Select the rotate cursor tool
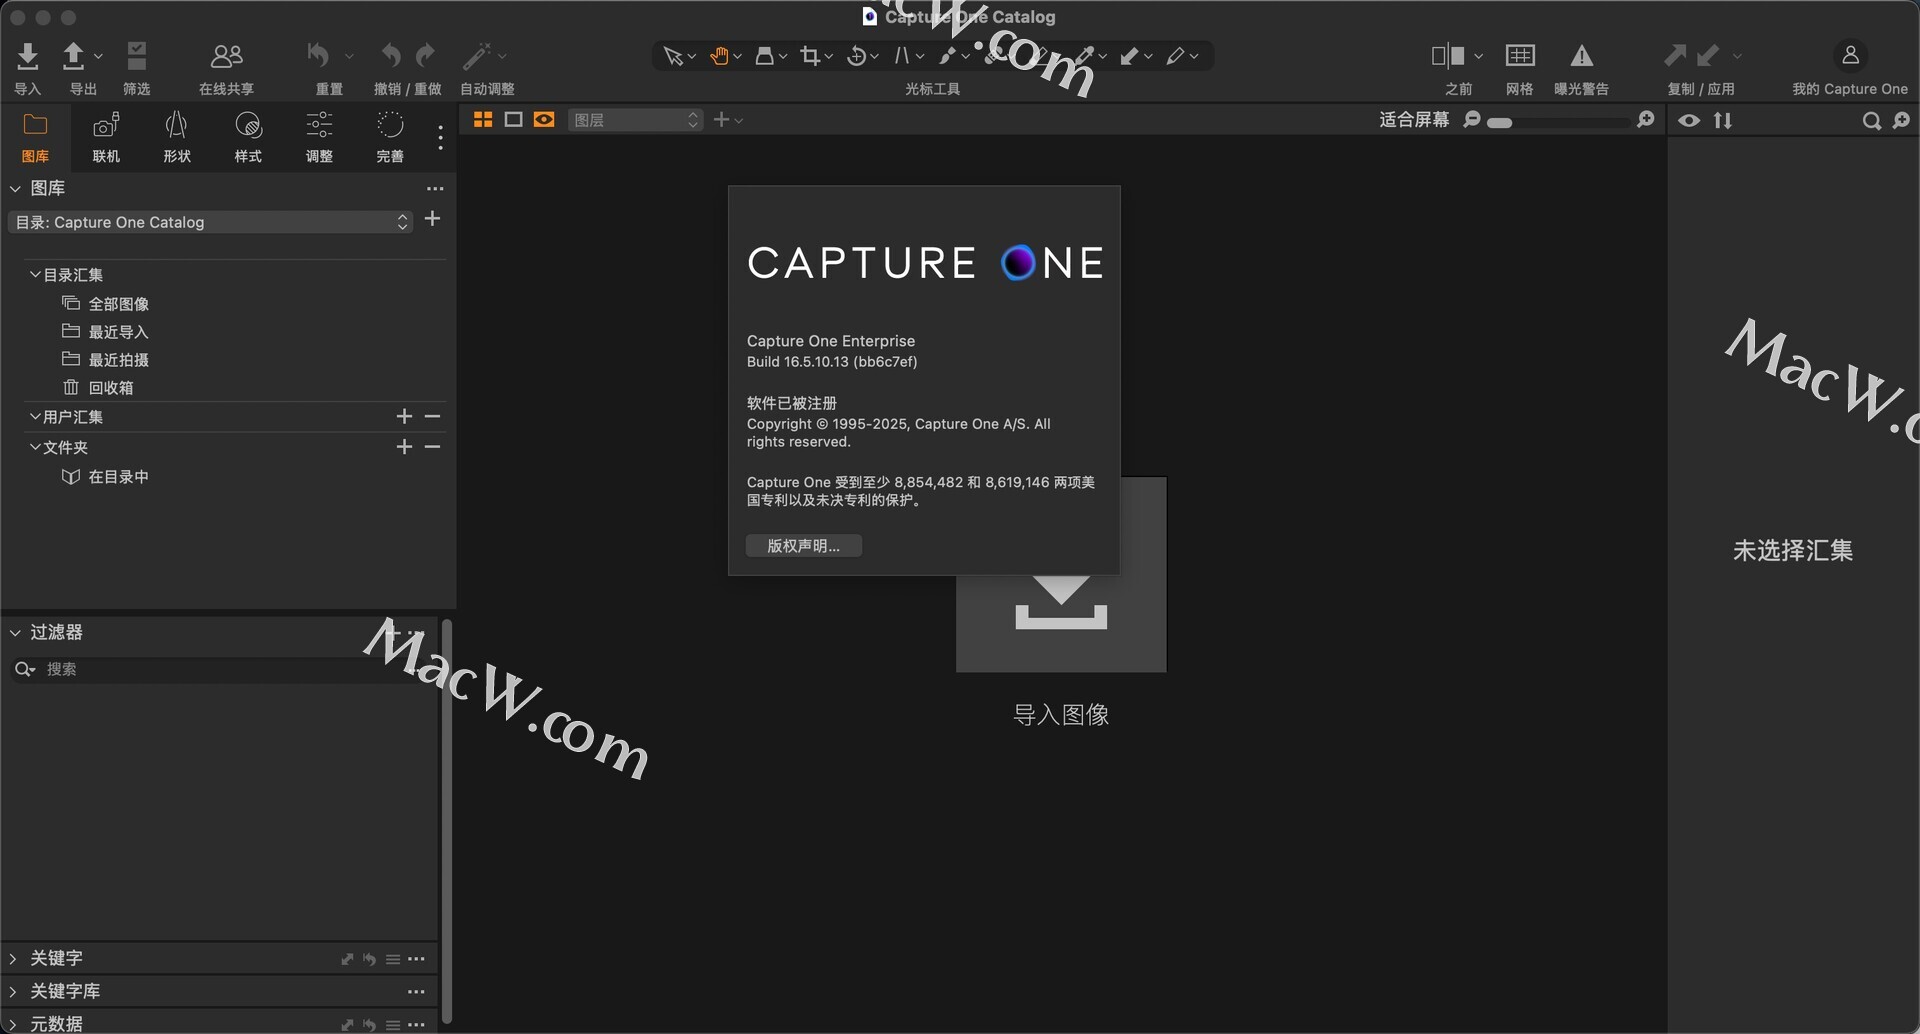Viewport: 1920px width, 1034px height. click(x=856, y=57)
